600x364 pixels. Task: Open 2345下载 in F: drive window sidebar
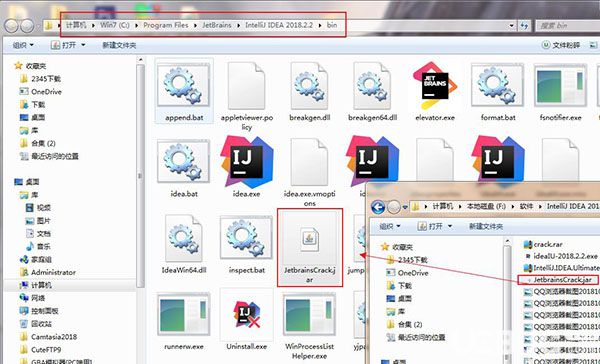pos(407,260)
